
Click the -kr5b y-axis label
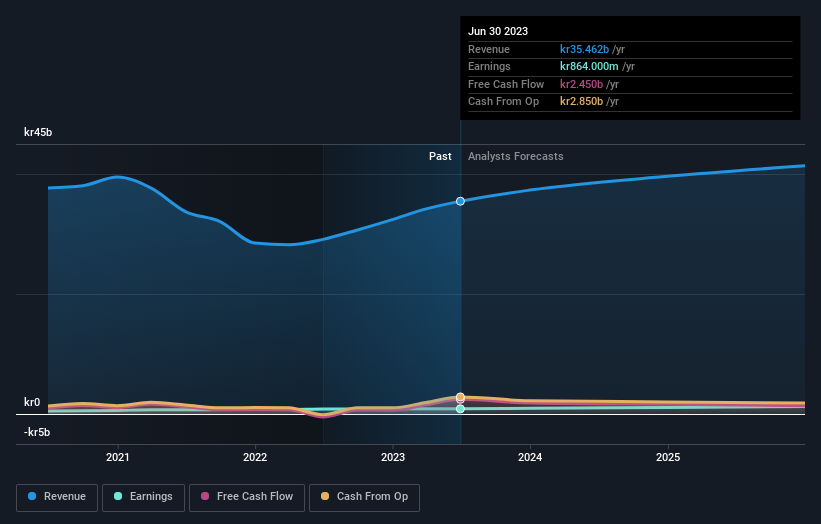(37, 432)
